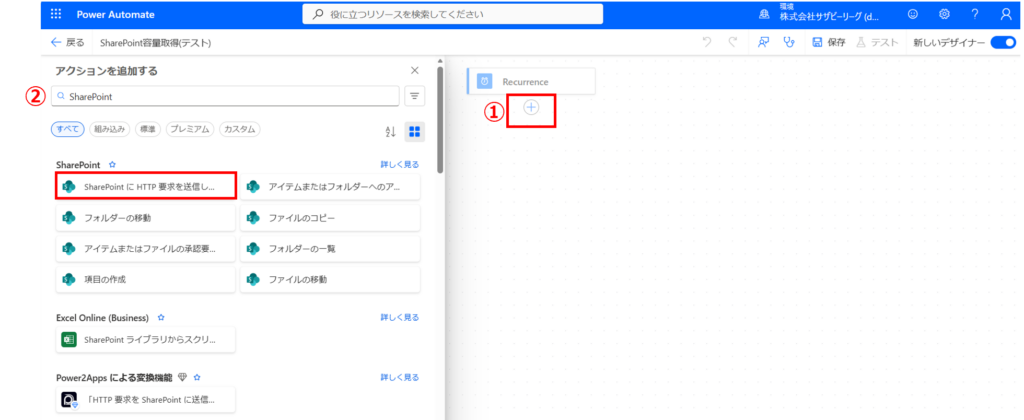
Task: Toggle A-Z sort order of actions
Action: coord(390,131)
